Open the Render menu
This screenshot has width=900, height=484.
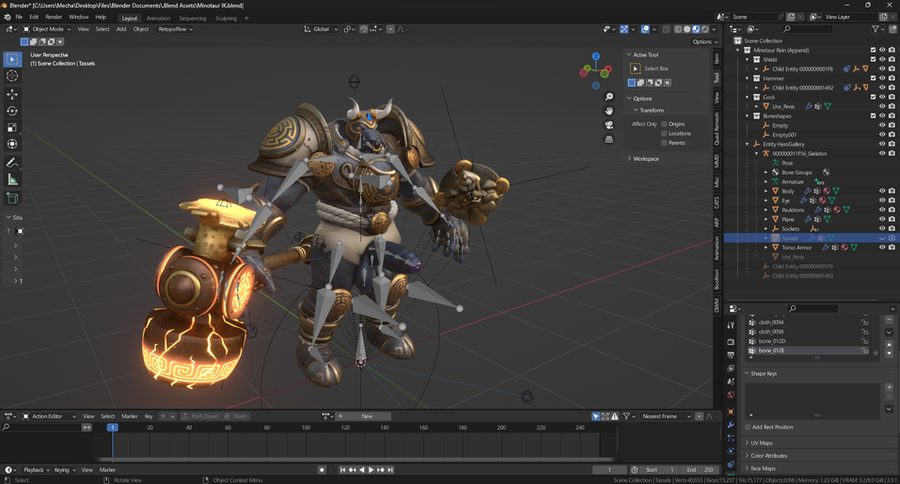point(53,17)
